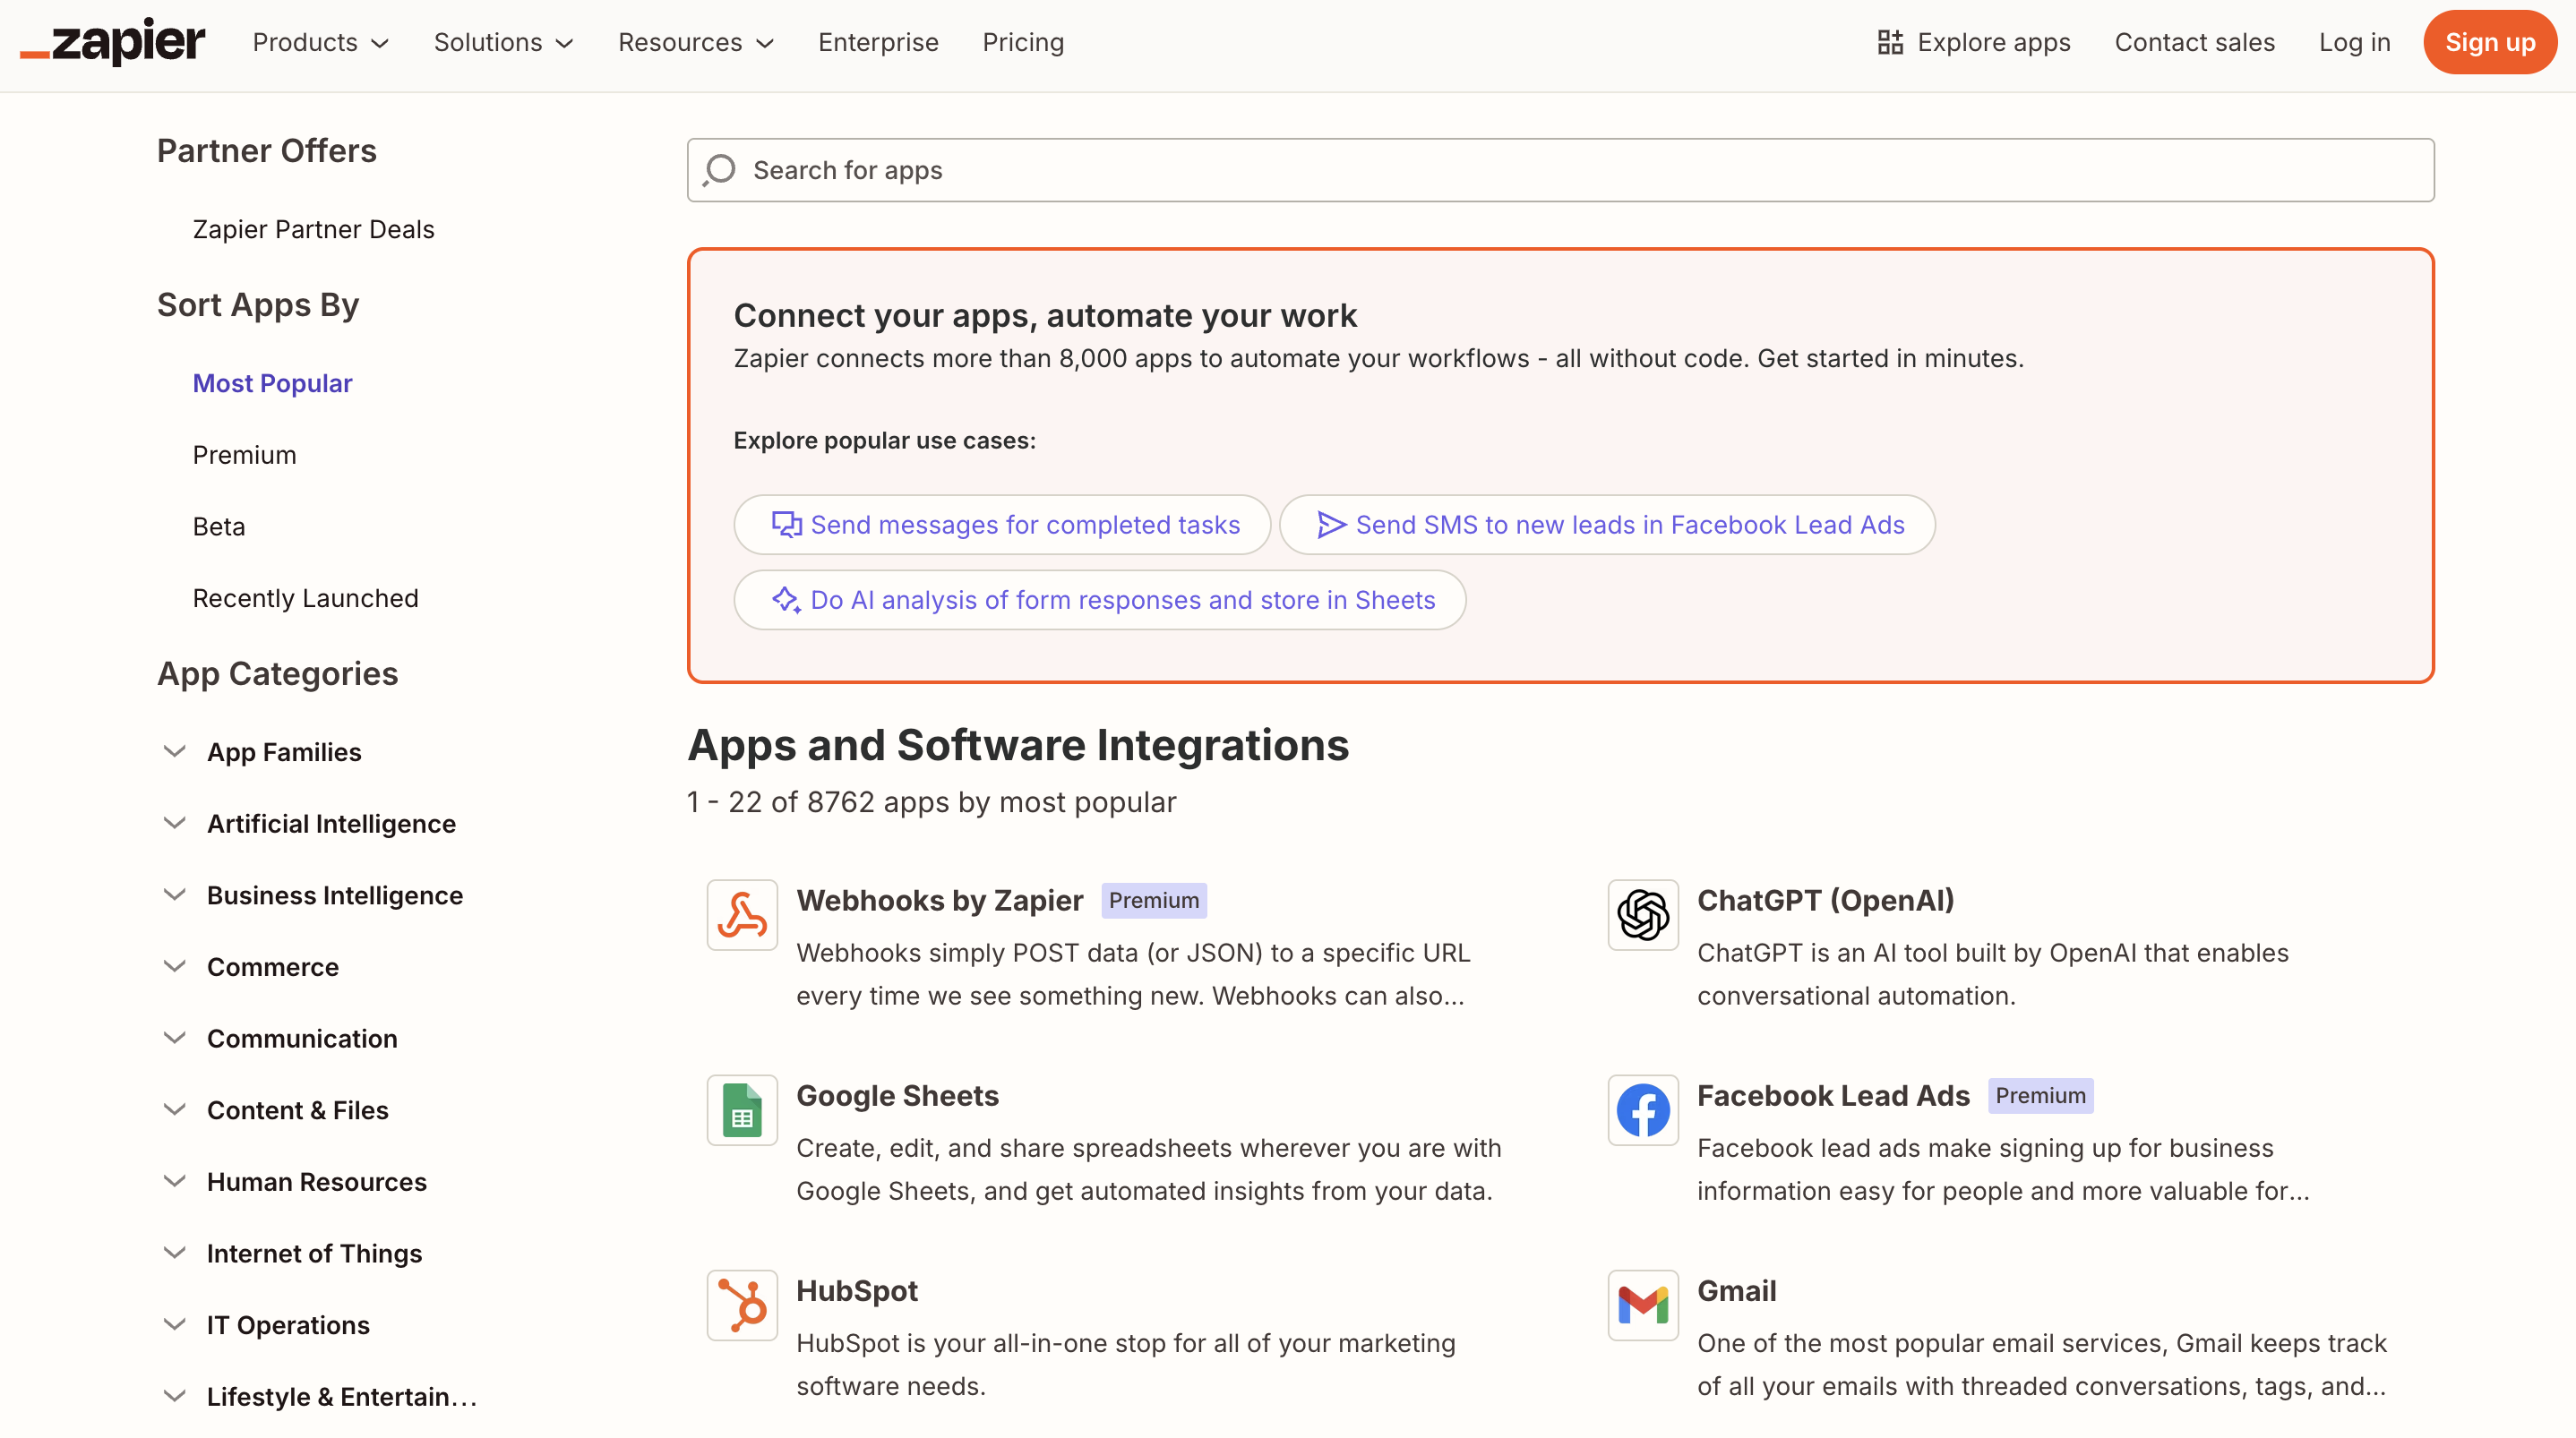Expand the App Families category

174,751
